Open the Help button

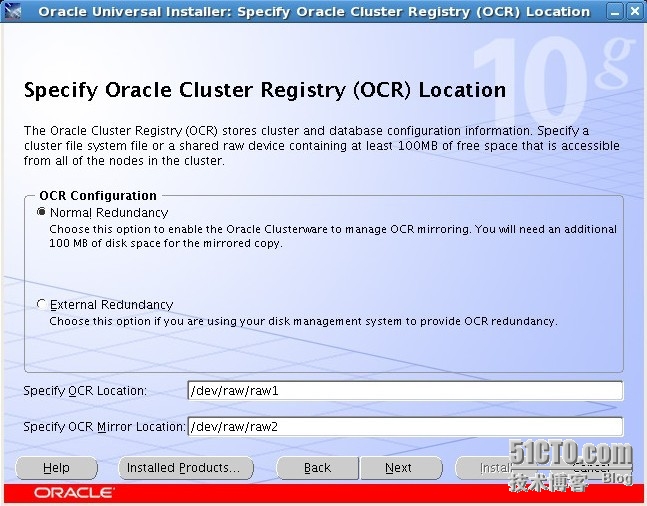[57, 468]
